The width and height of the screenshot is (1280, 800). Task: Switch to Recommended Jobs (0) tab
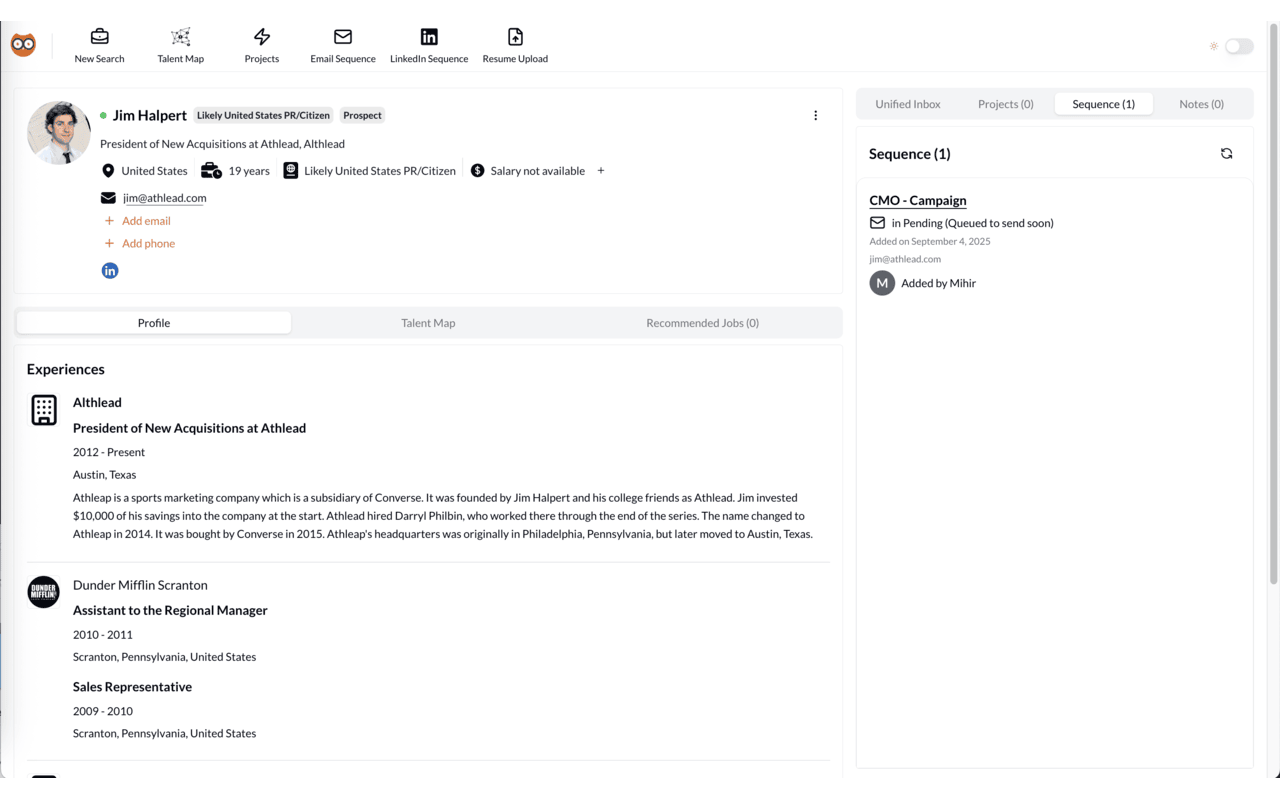(703, 323)
